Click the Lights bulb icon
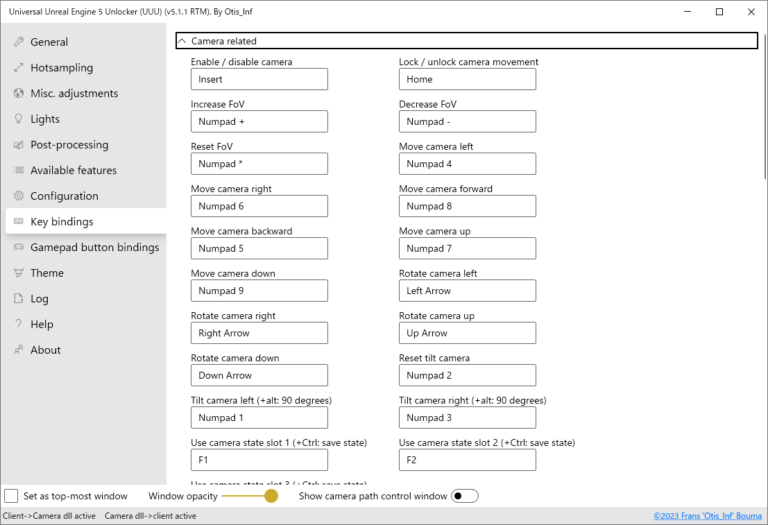Image resolution: width=768 pixels, height=525 pixels. (x=18, y=119)
